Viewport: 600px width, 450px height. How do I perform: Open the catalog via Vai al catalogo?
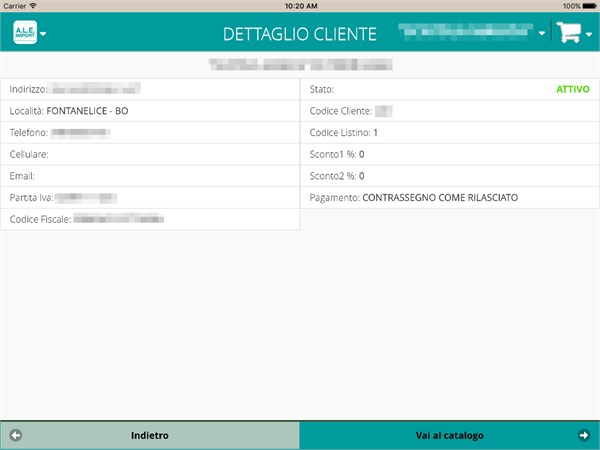(450, 436)
